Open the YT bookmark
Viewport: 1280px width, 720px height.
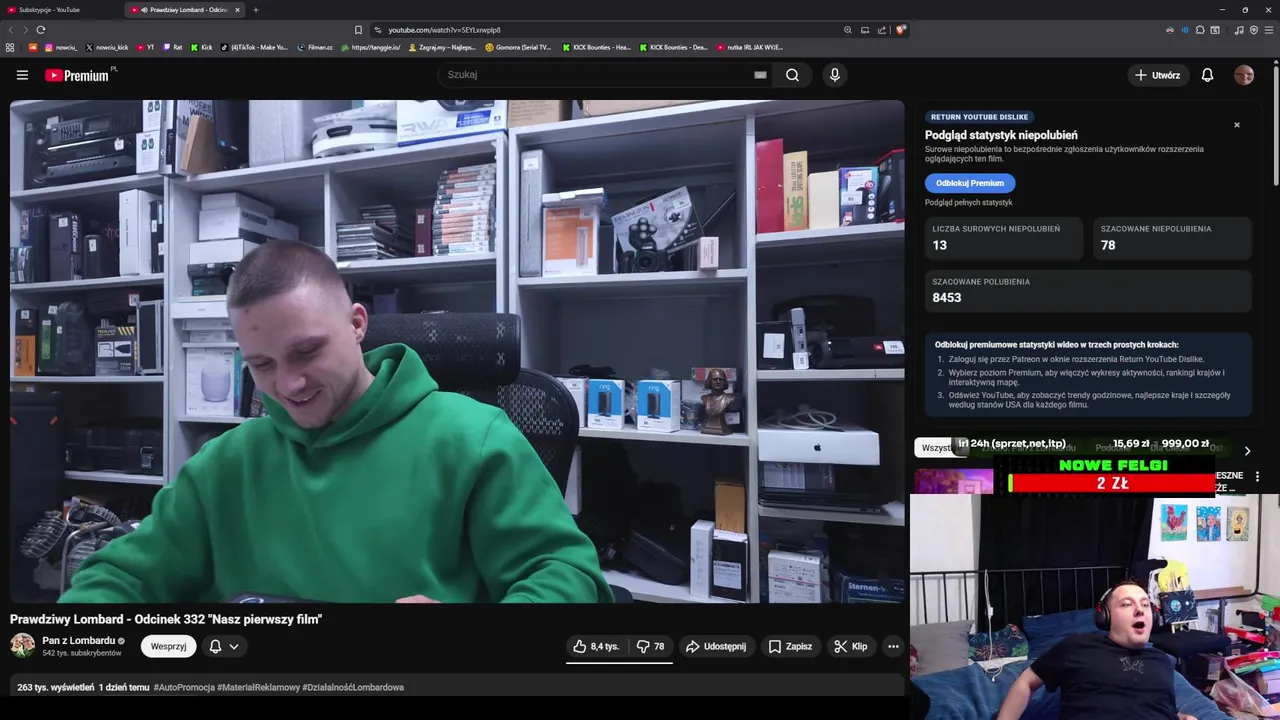146,47
